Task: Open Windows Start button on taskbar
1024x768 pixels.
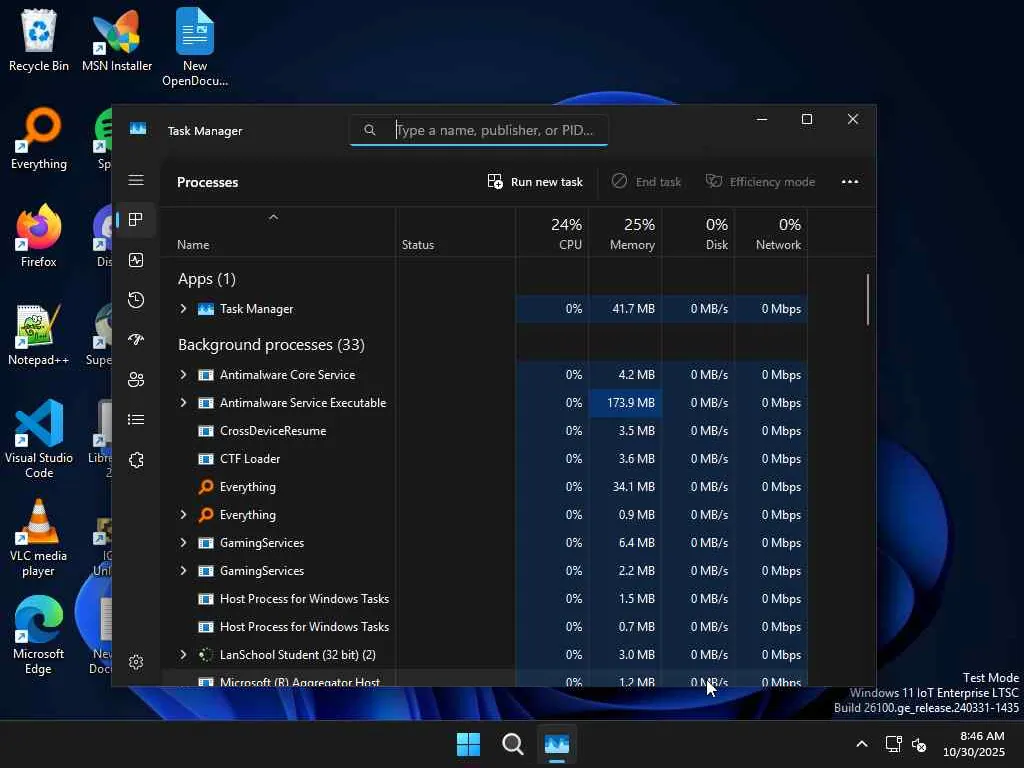Action: tap(468, 744)
